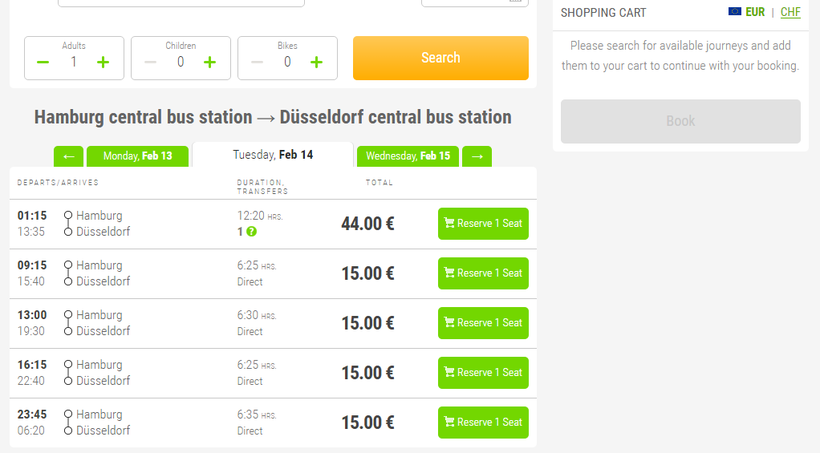Switch currency to CHF
This screenshot has width=820, height=453.
(x=790, y=12)
